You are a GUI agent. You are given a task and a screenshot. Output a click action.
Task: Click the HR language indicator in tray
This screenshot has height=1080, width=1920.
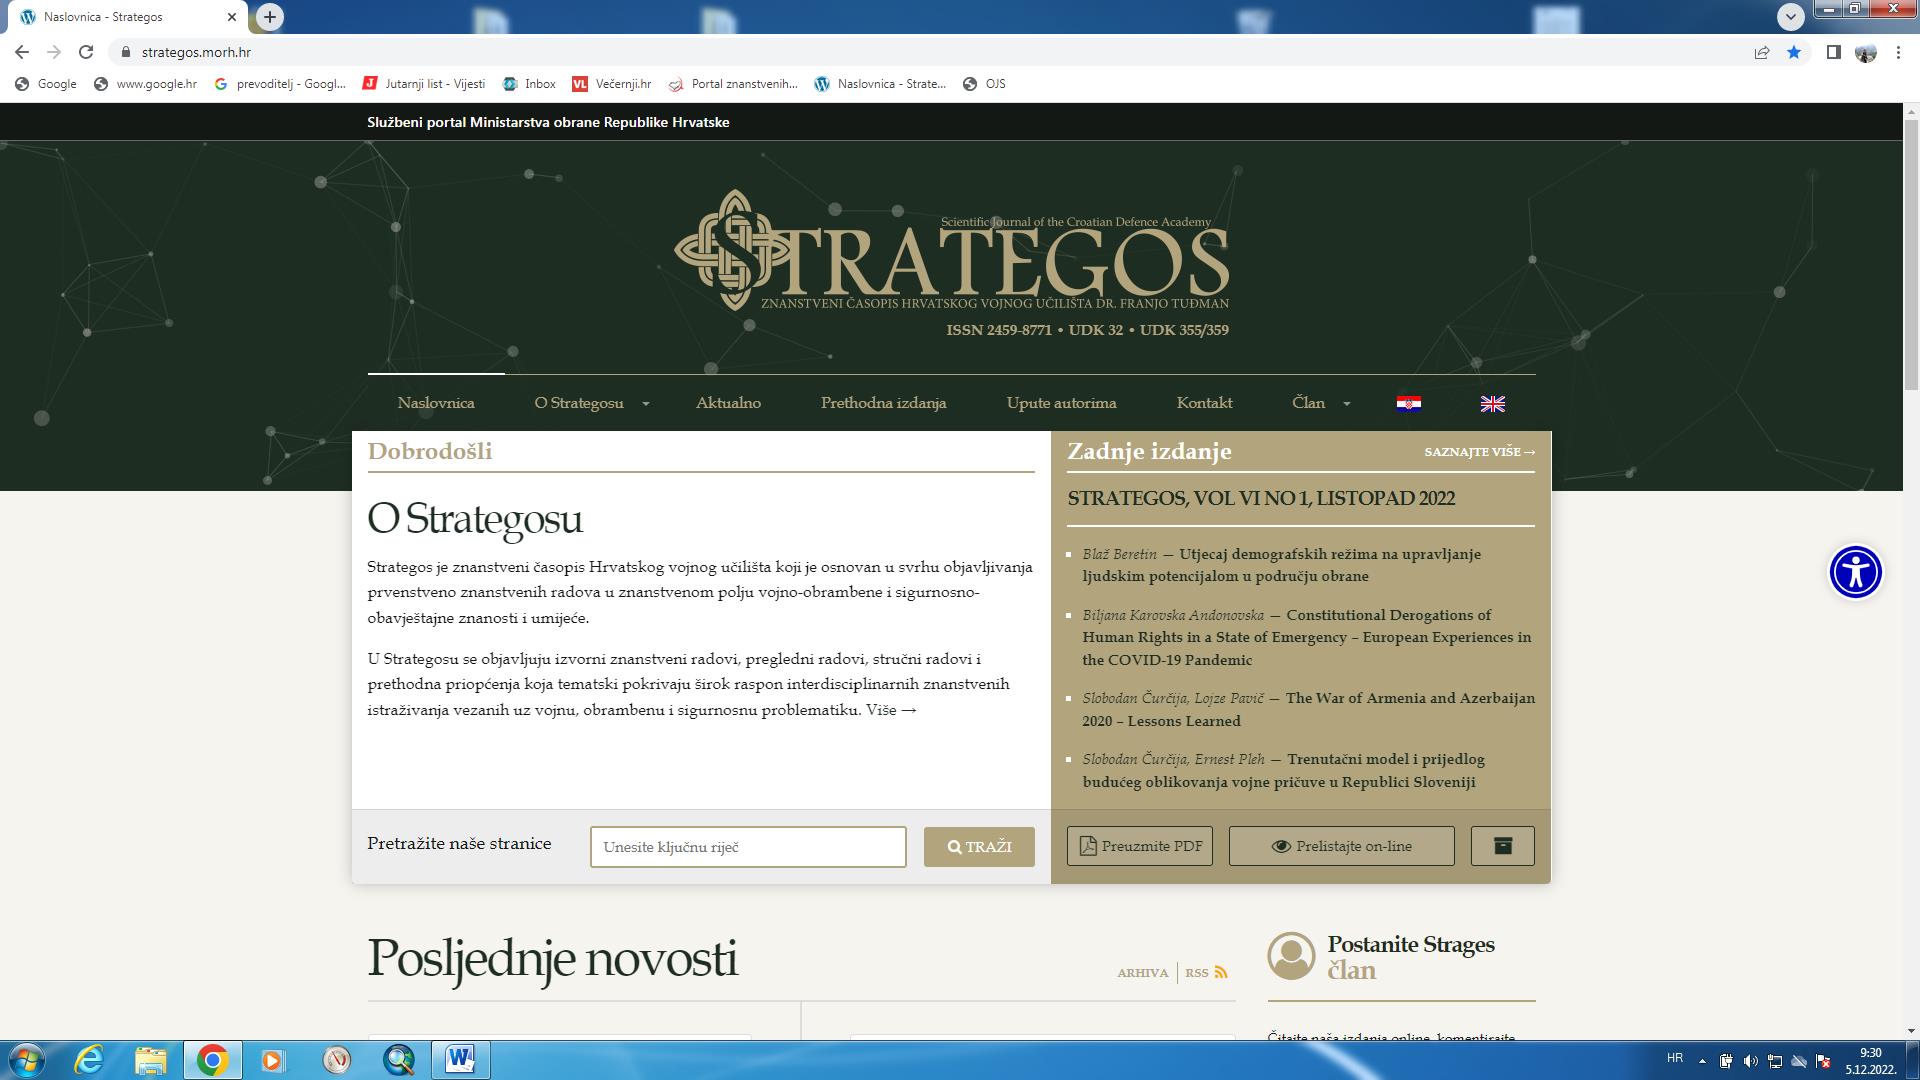tap(1675, 1058)
